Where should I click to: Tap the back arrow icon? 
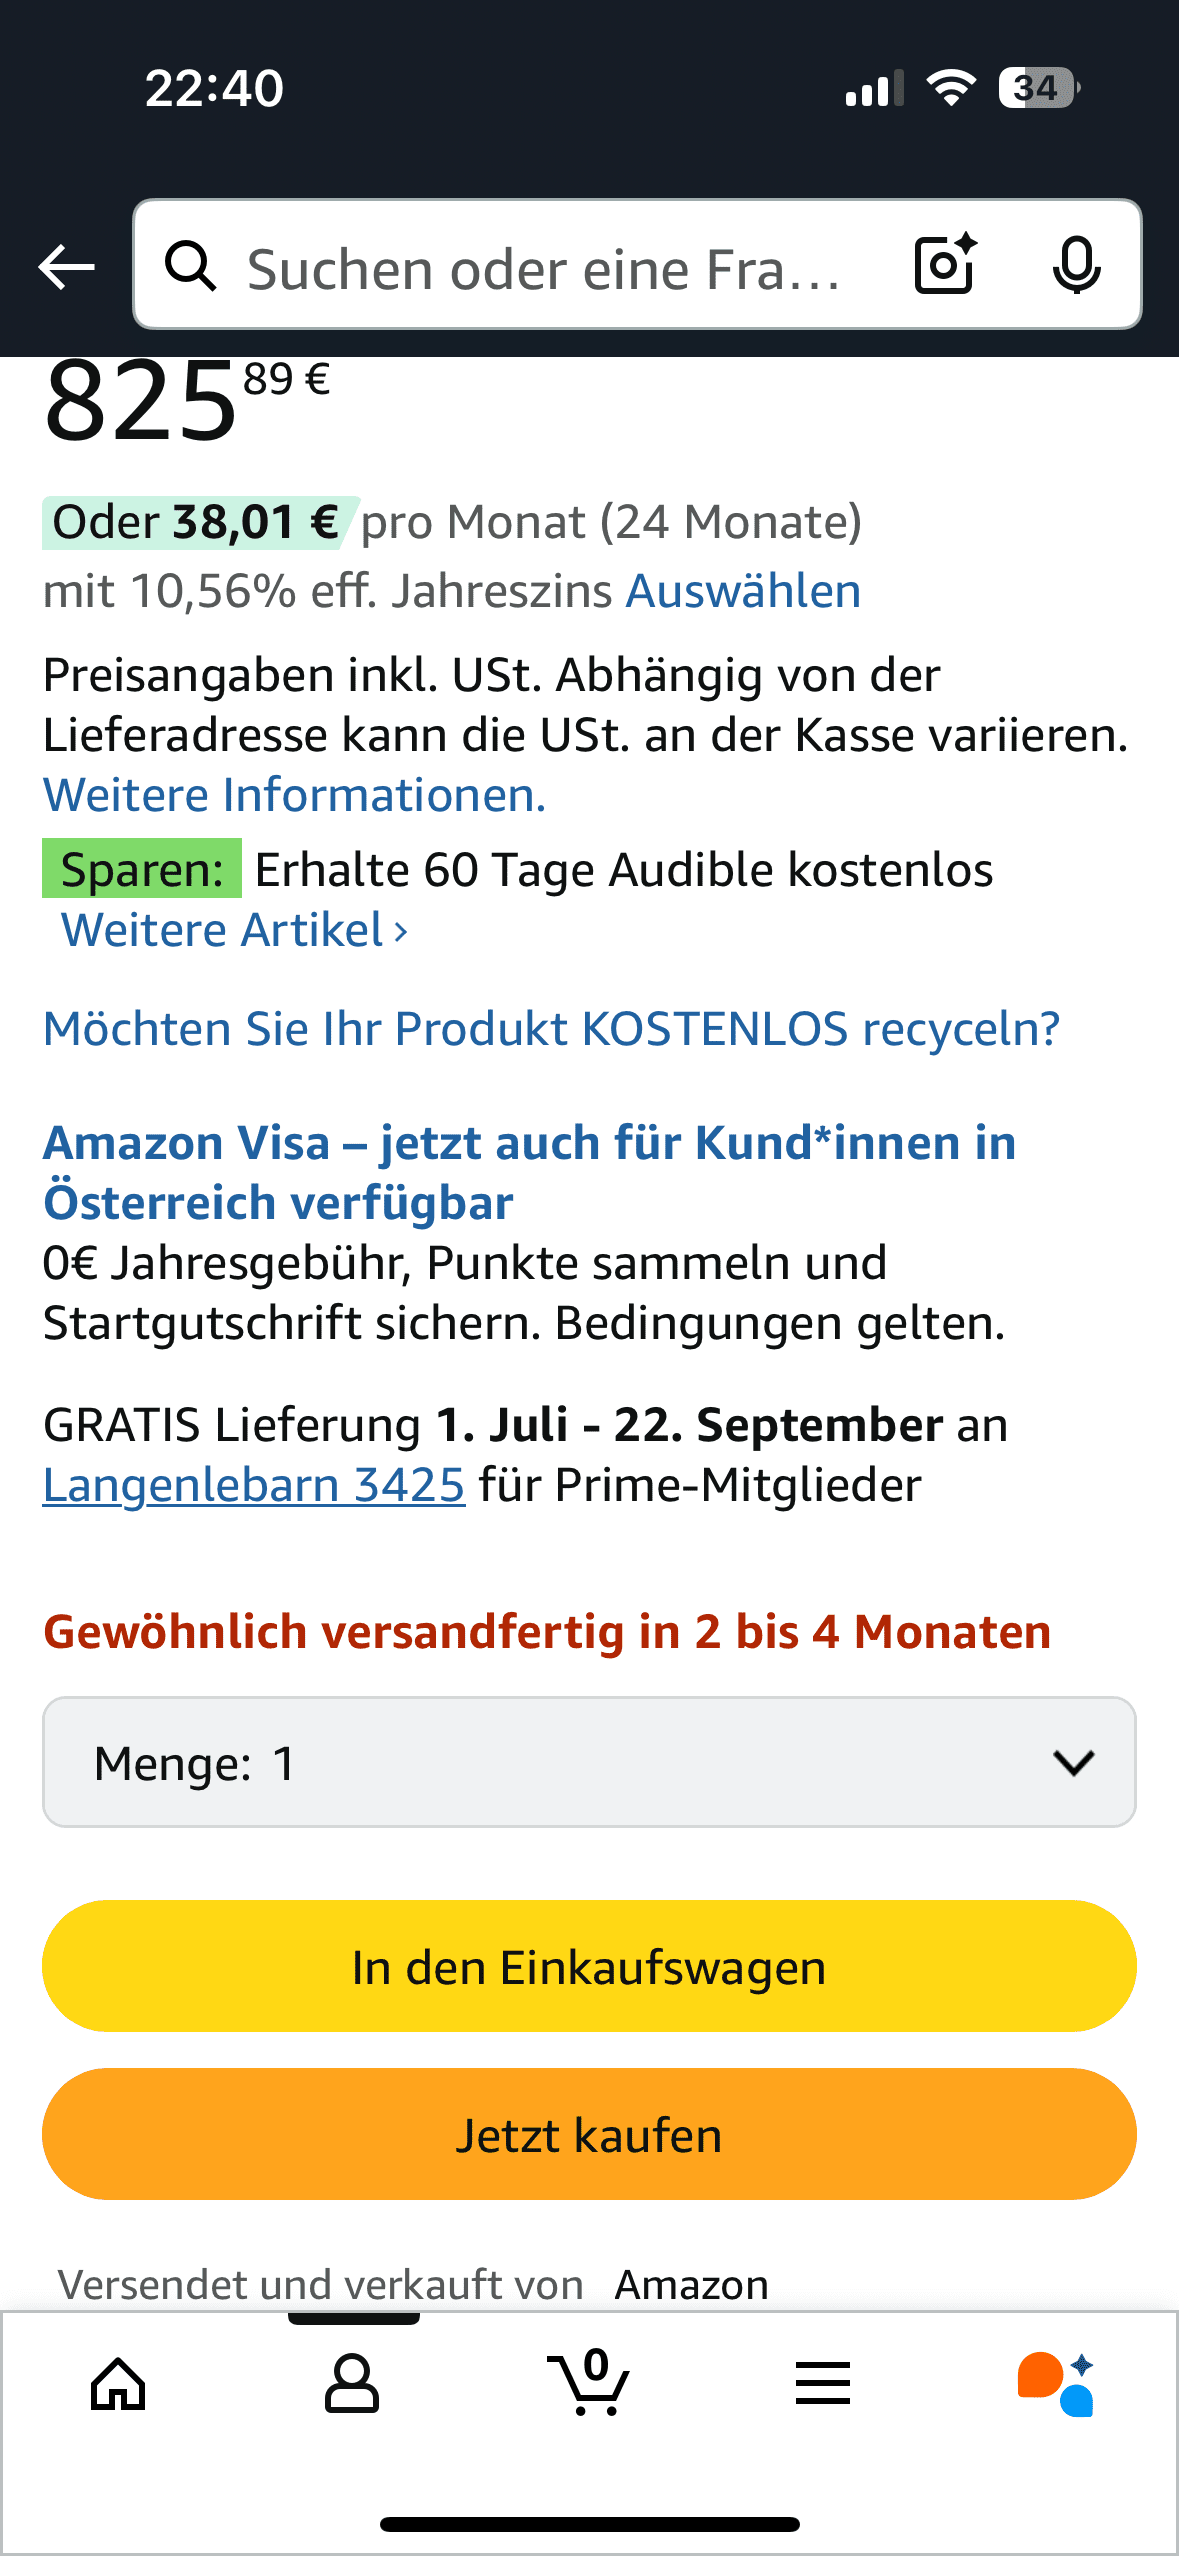coord(66,267)
